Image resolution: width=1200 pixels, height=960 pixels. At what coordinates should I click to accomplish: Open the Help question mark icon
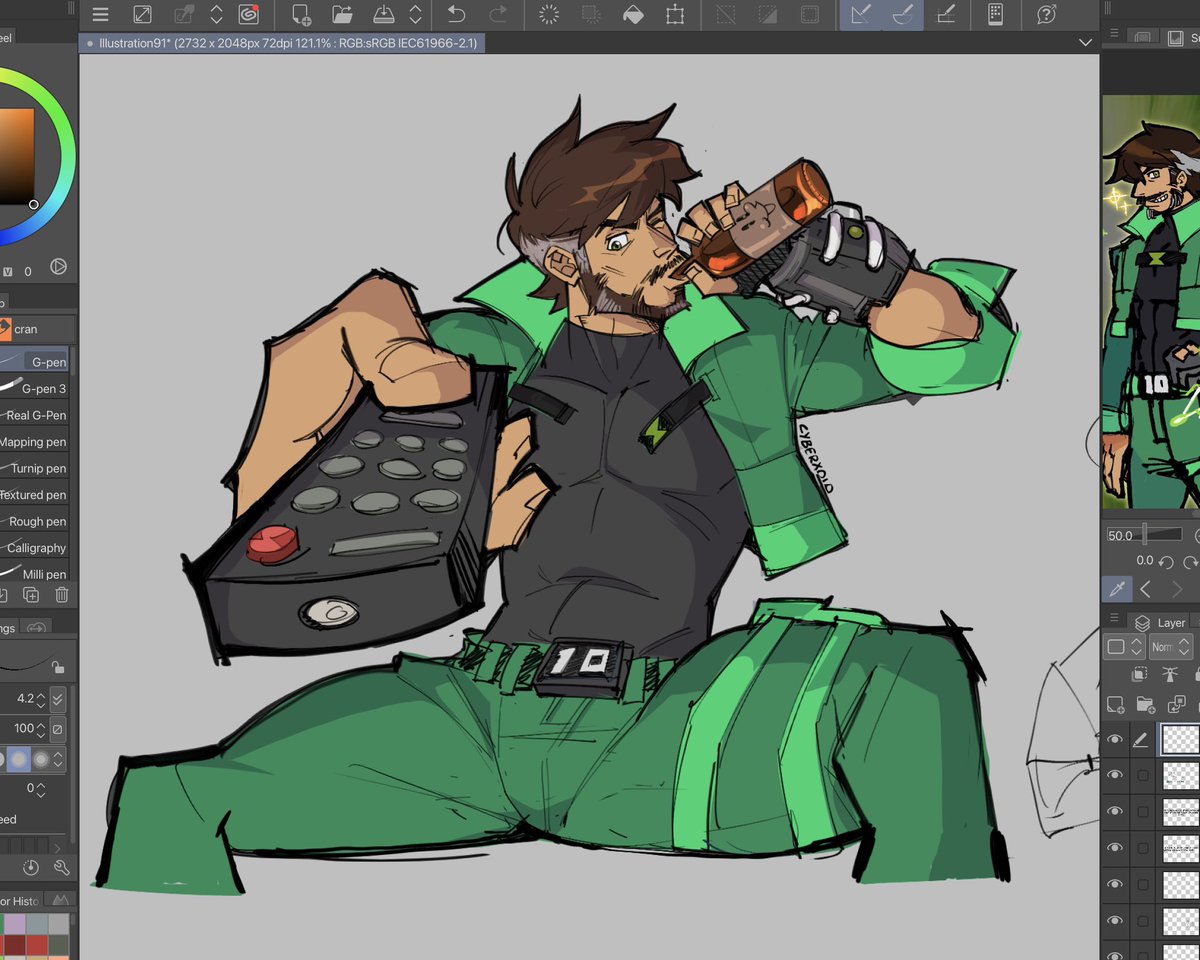(x=1046, y=14)
